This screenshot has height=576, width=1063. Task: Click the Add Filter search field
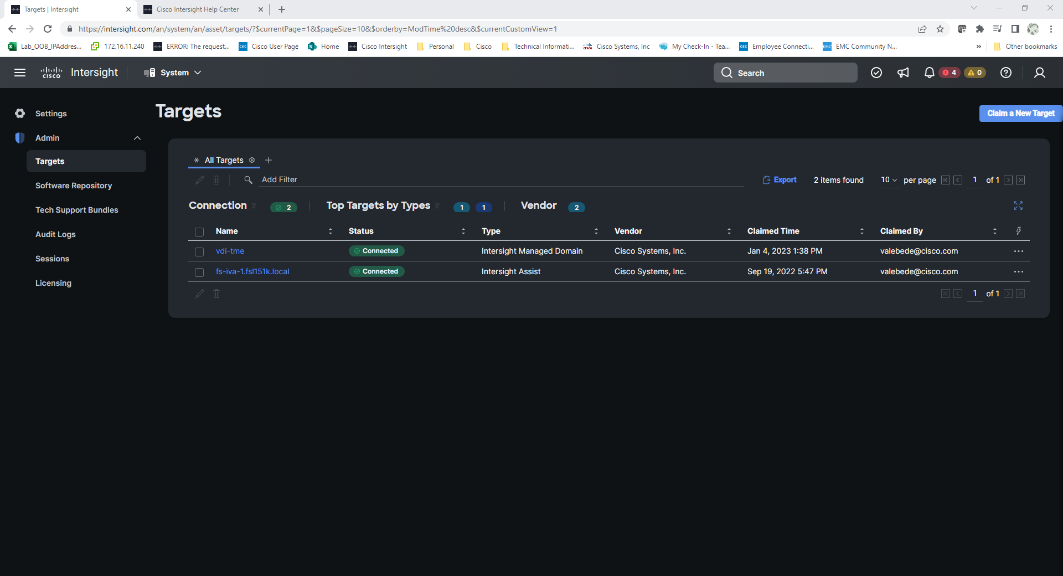[502, 180]
